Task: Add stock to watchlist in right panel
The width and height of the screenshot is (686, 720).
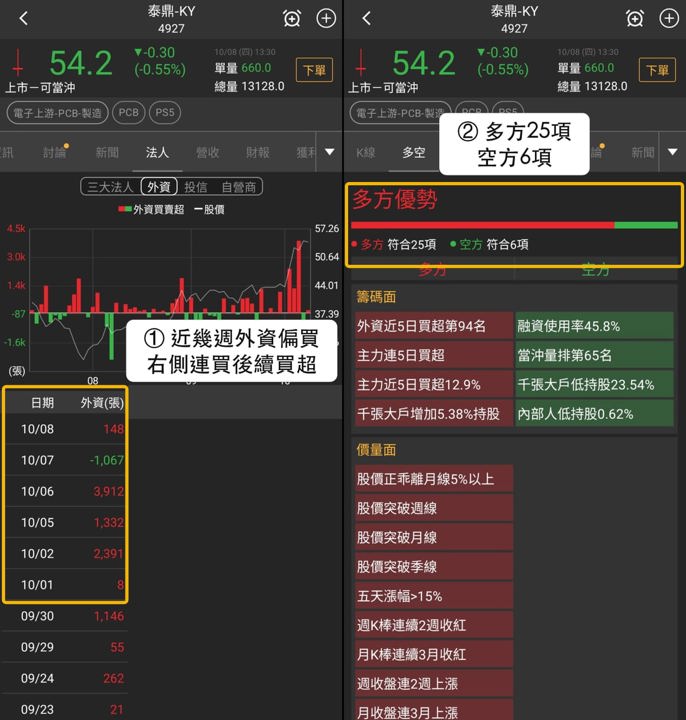Action: [669, 18]
